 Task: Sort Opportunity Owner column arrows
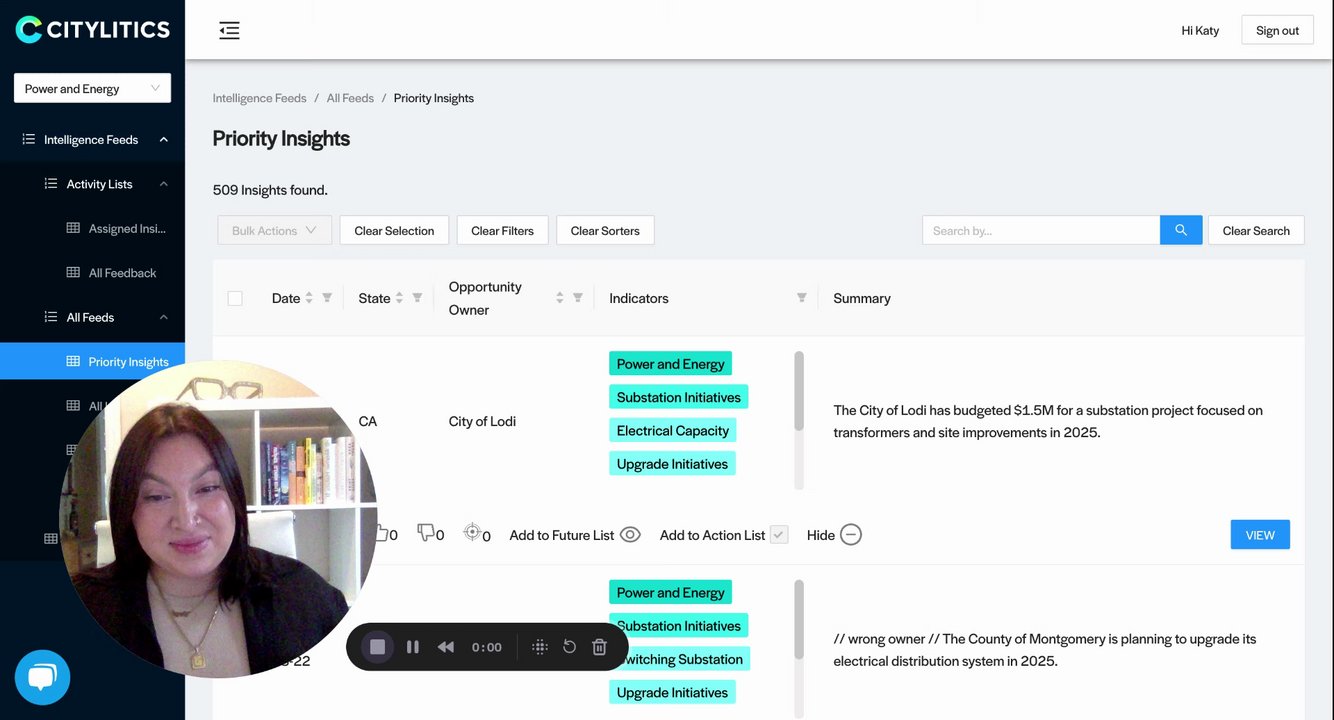tap(560, 298)
